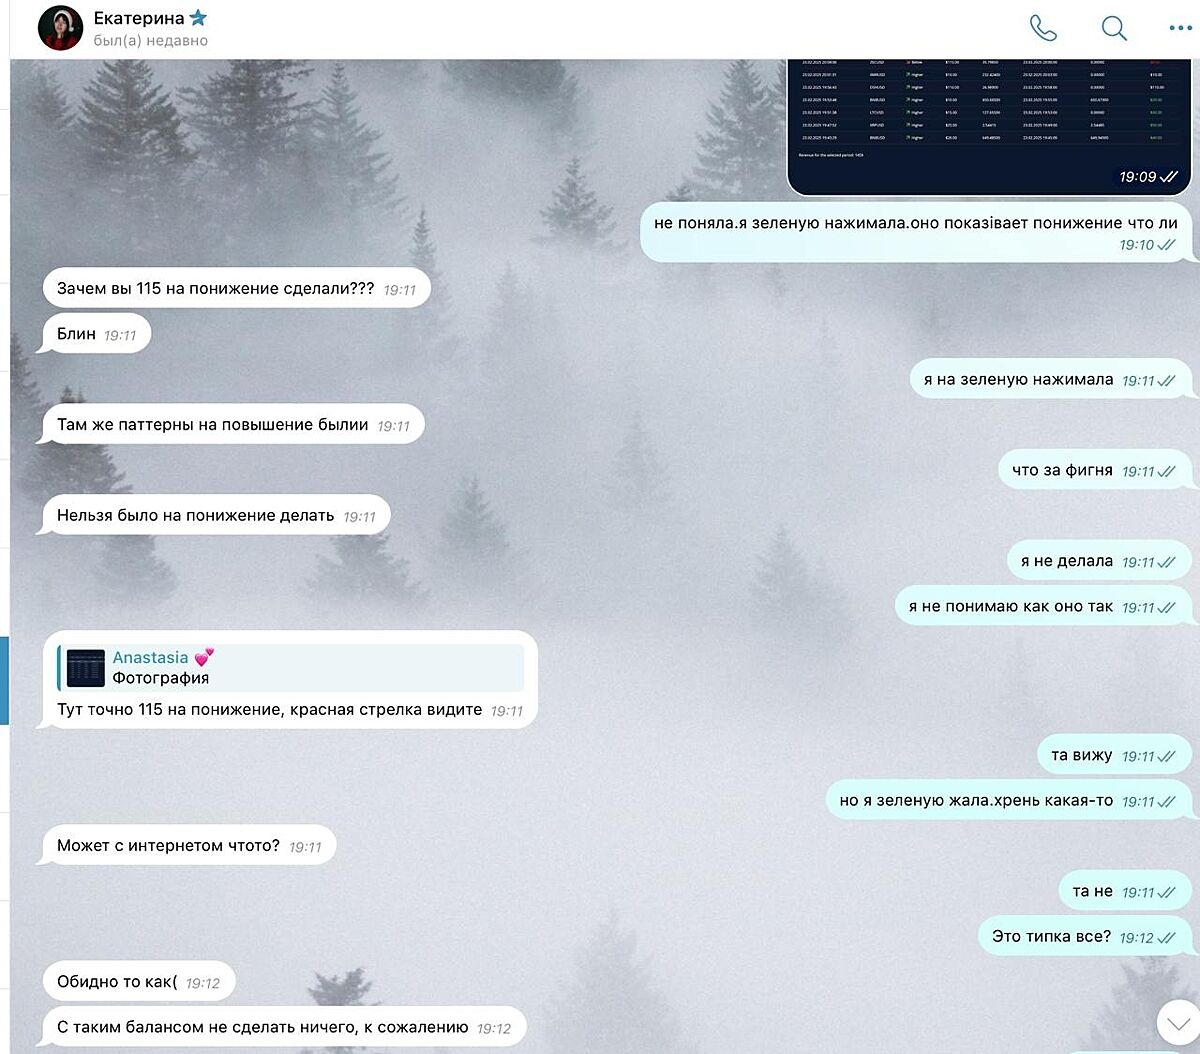1200x1054 pixels.
Task: Select outgoing message 'я не делала'
Action: pos(1099,561)
